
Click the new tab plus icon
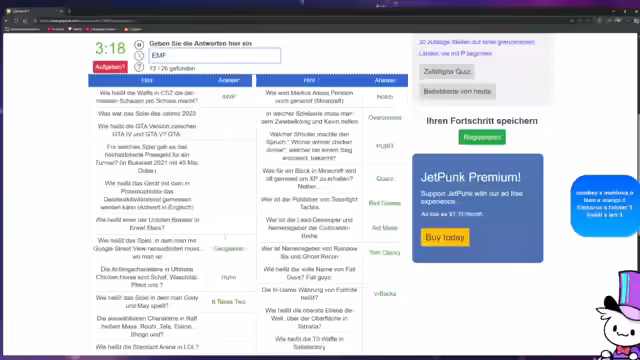(69, 11)
